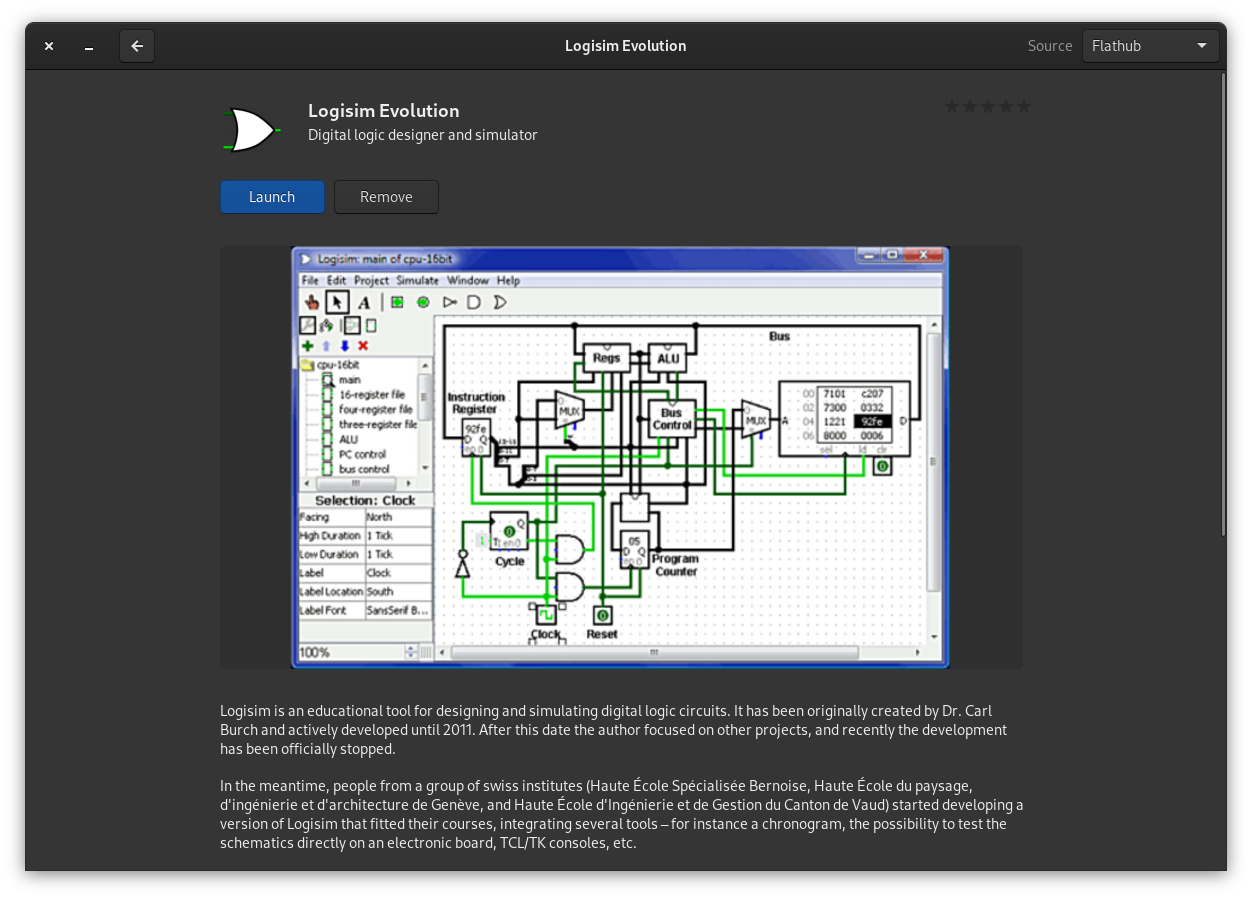
Task: Rate the app with the first star
Action: click(x=950, y=105)
